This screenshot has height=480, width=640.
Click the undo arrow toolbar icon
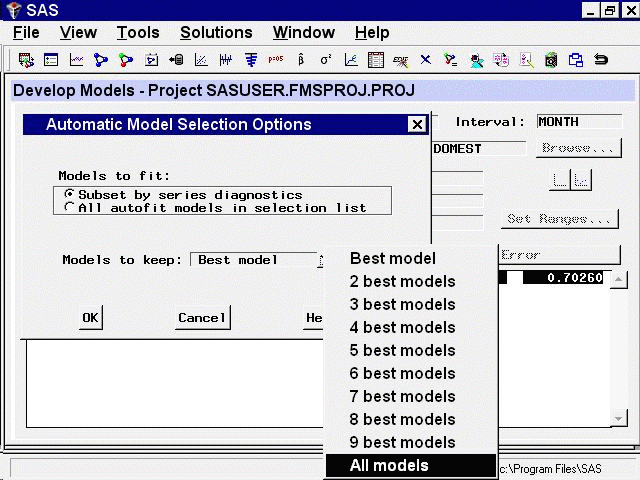tap(601, 60)
